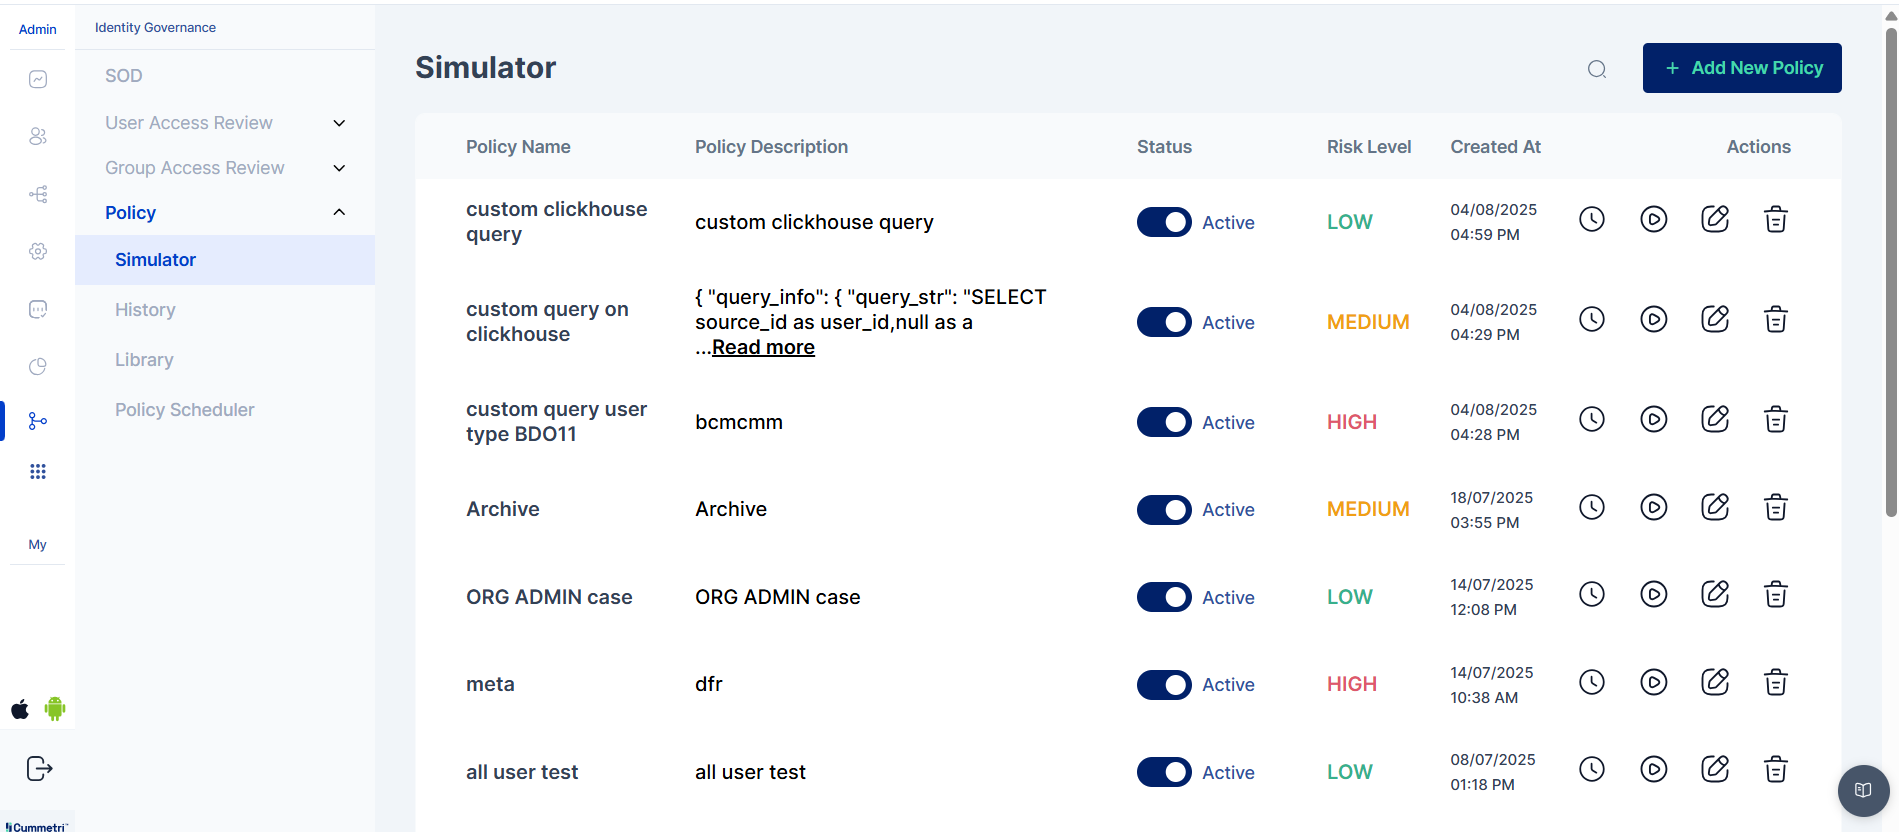
Task: Click Read more in policy description
Action: tap(763, 347)
